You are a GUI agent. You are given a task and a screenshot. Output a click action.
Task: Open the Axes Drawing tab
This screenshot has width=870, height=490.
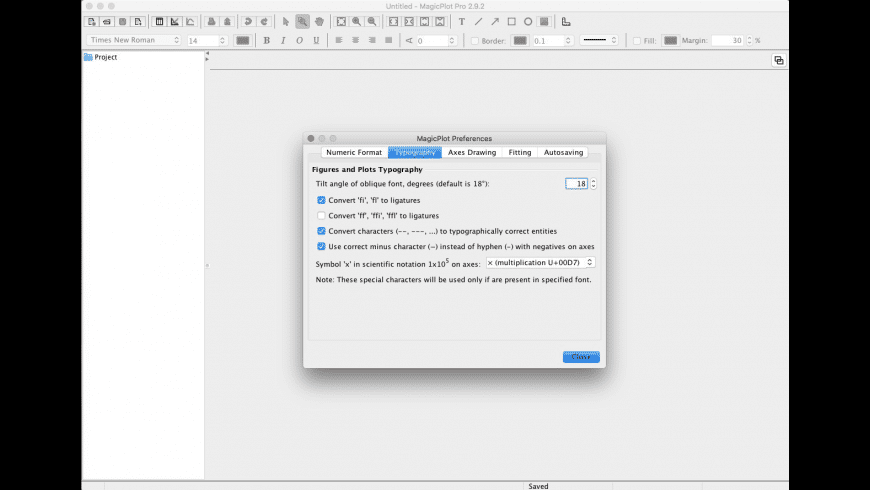tap(471, 152)
